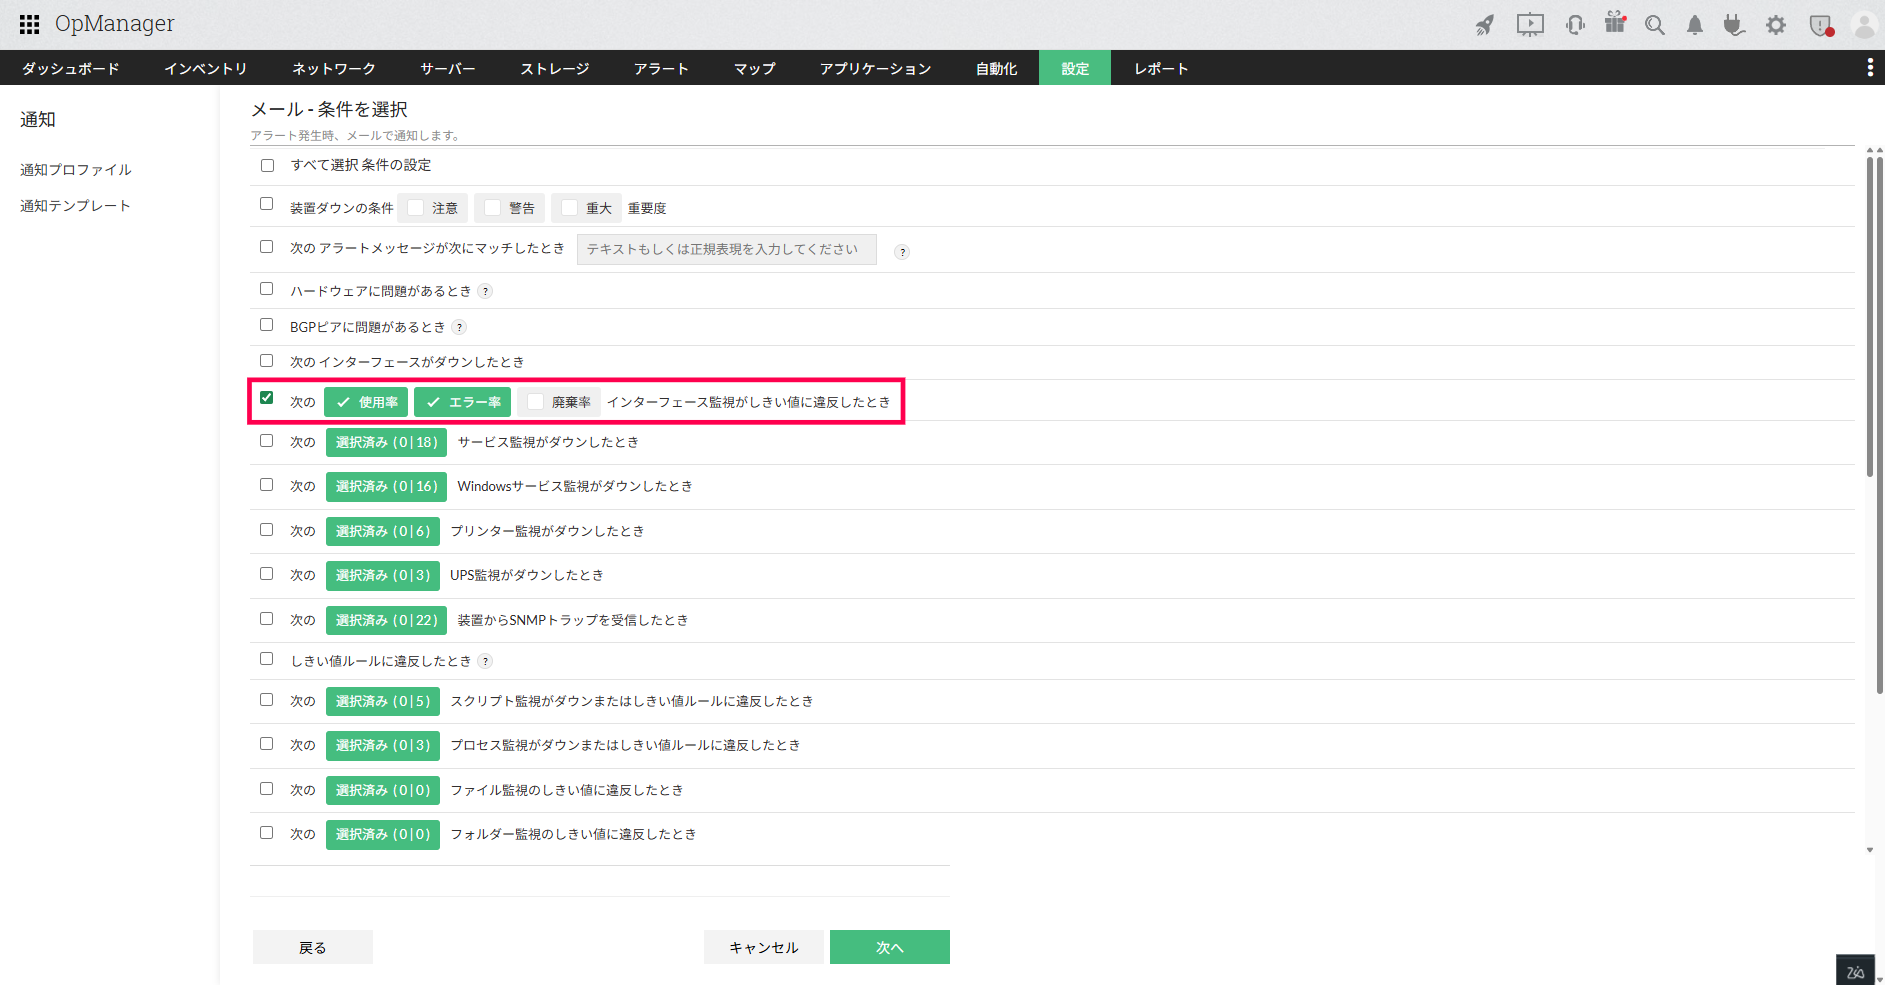
Task: Open the アプリケーション tab
Action: coord(876,68)
